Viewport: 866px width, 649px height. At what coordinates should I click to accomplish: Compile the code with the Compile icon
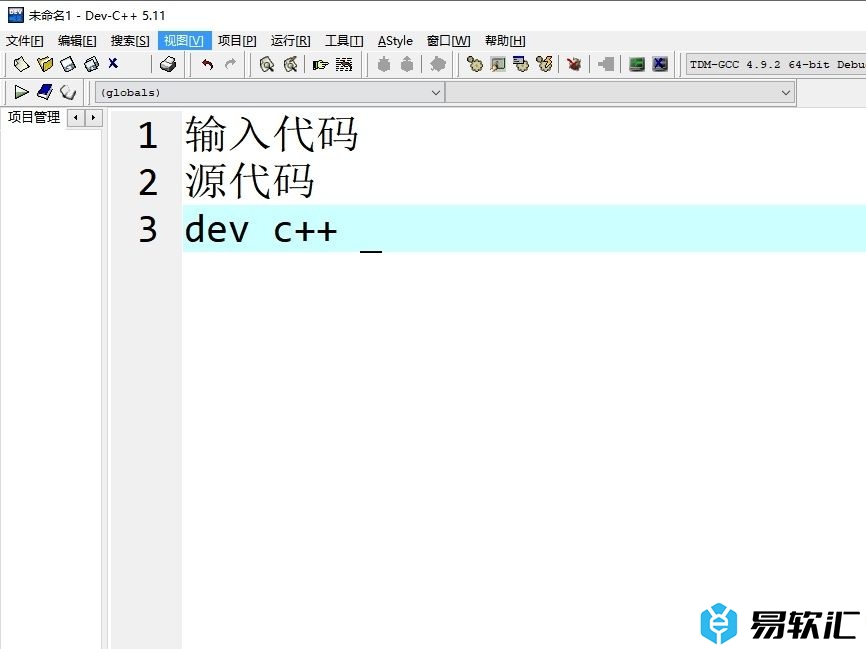tap(474, 65)
